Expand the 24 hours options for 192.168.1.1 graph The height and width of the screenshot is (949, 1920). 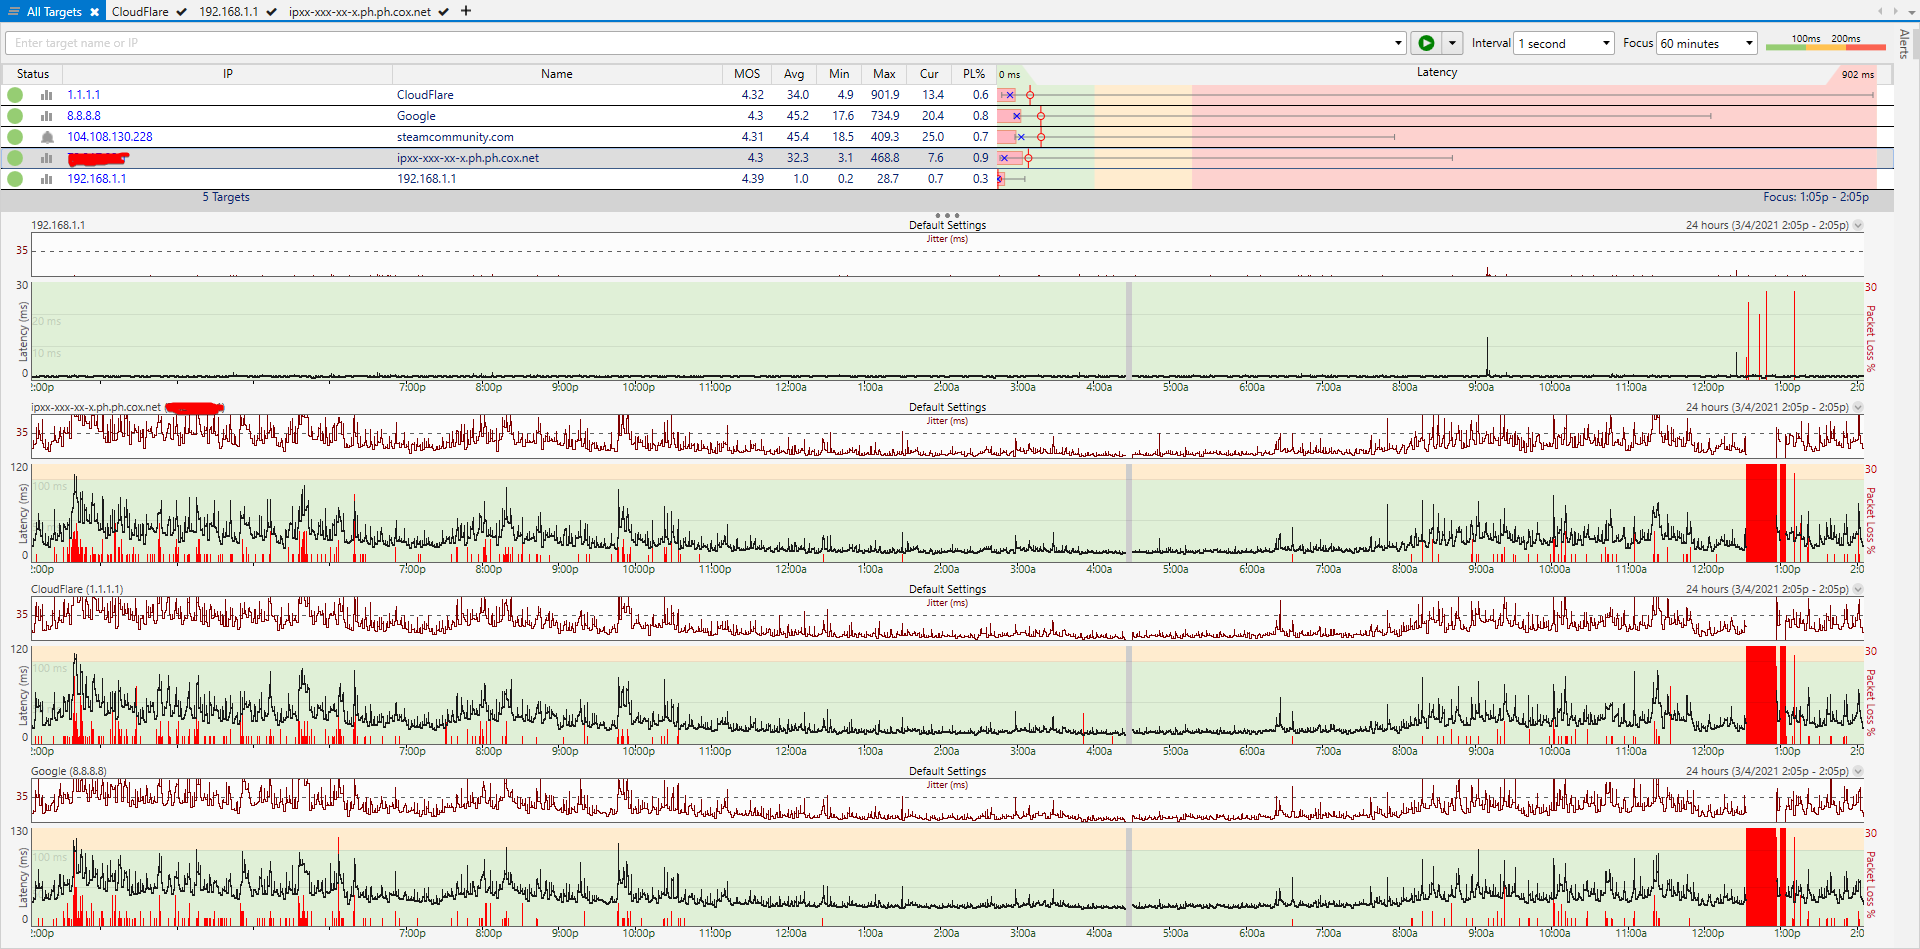(1858, 225)
